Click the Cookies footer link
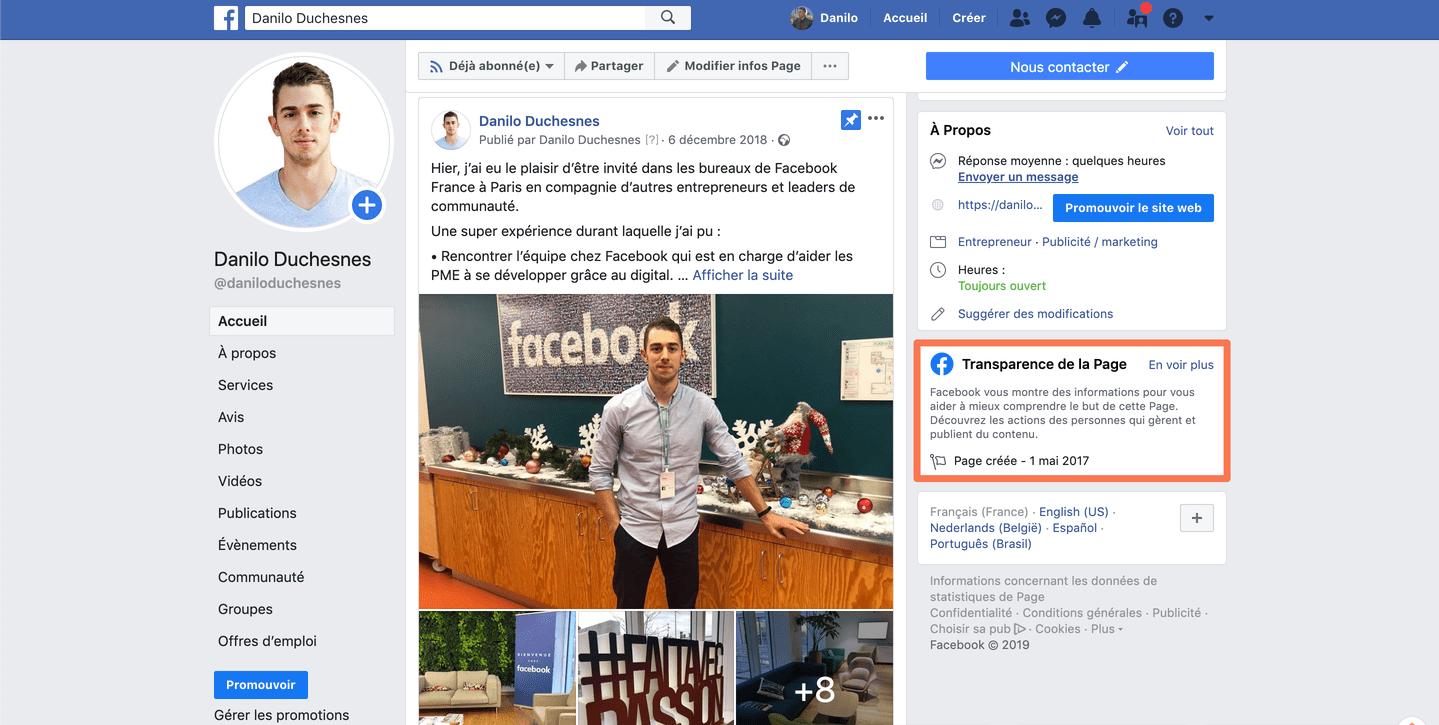1439x725 pixels. coord(1058,629)
